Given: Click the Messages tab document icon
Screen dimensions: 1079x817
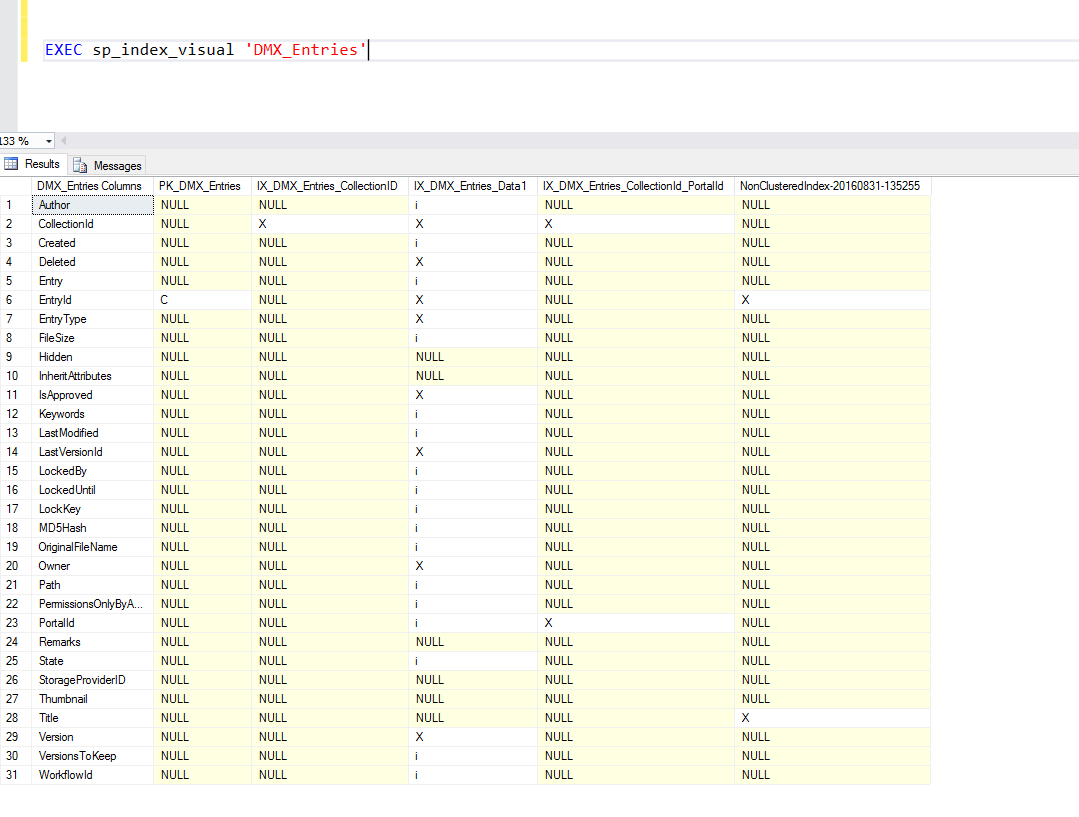Looking at the screenshot, I should (80, 165).
